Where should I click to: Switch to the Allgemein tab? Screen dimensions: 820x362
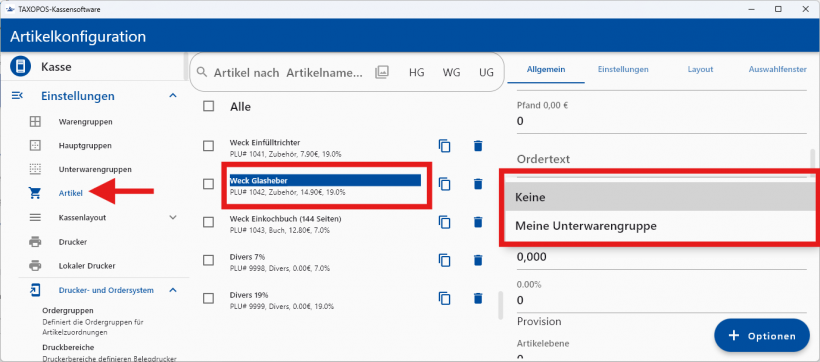546,69
